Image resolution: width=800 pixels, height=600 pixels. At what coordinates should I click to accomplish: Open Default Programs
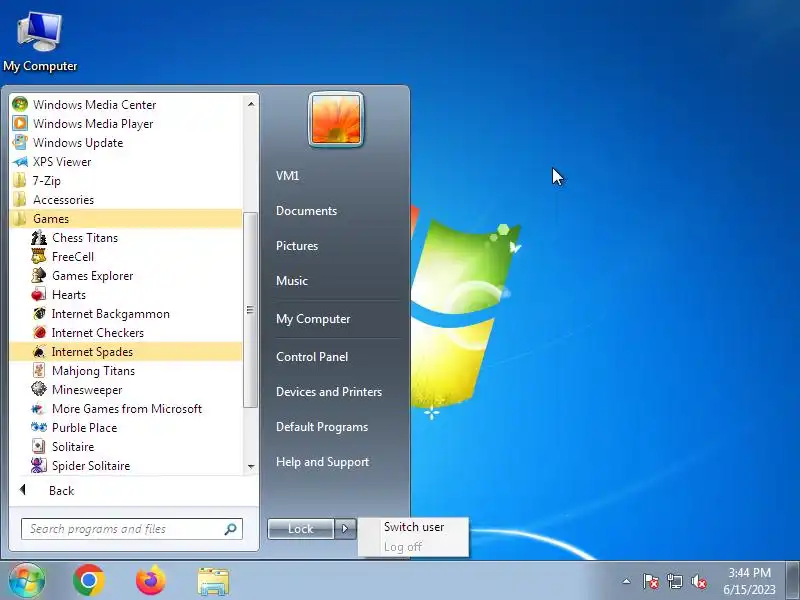[322, 427]
